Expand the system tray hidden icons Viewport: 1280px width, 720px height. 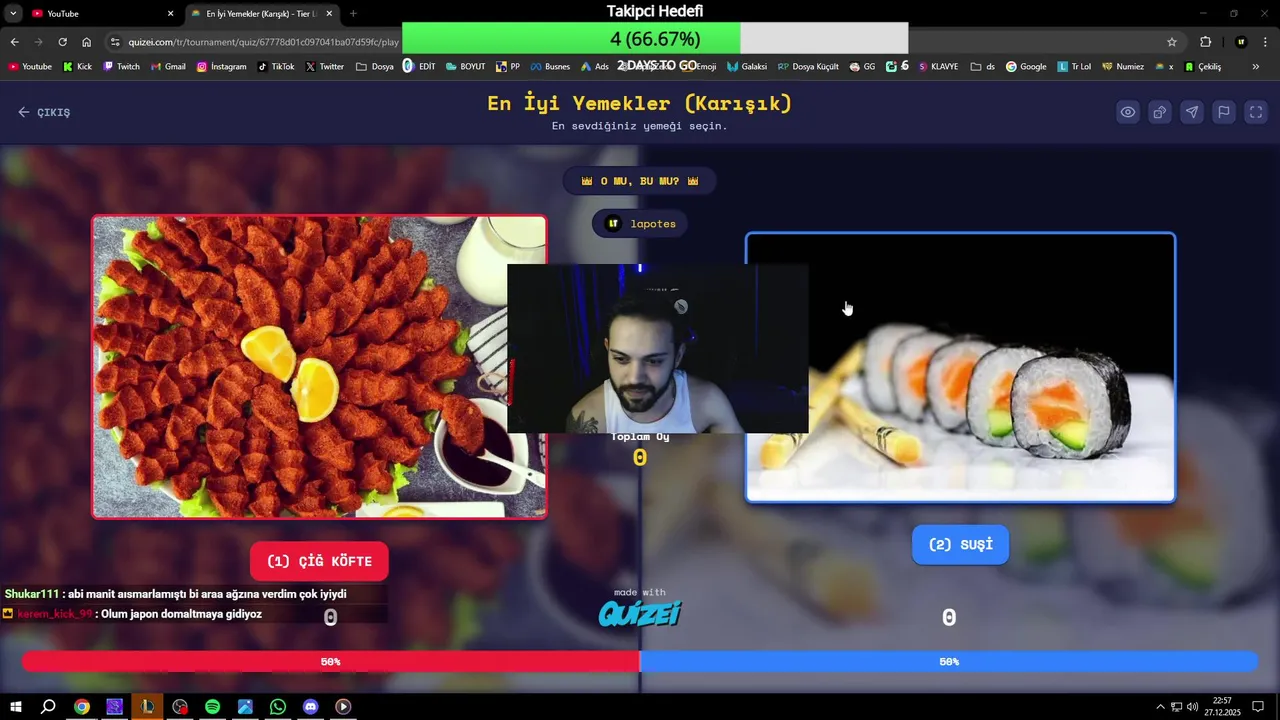coord(1160,707)
